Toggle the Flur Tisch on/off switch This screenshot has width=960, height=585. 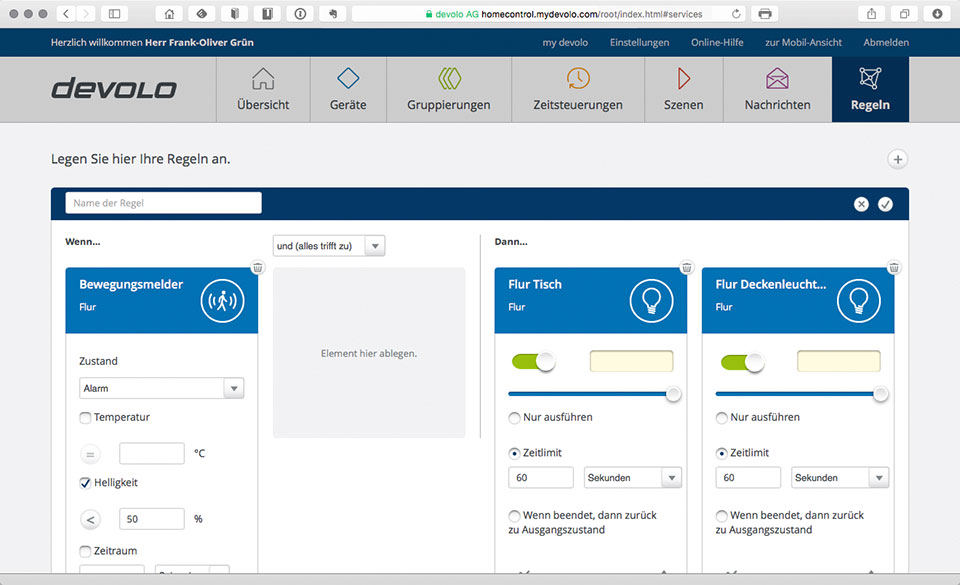[x=533, y=362]
